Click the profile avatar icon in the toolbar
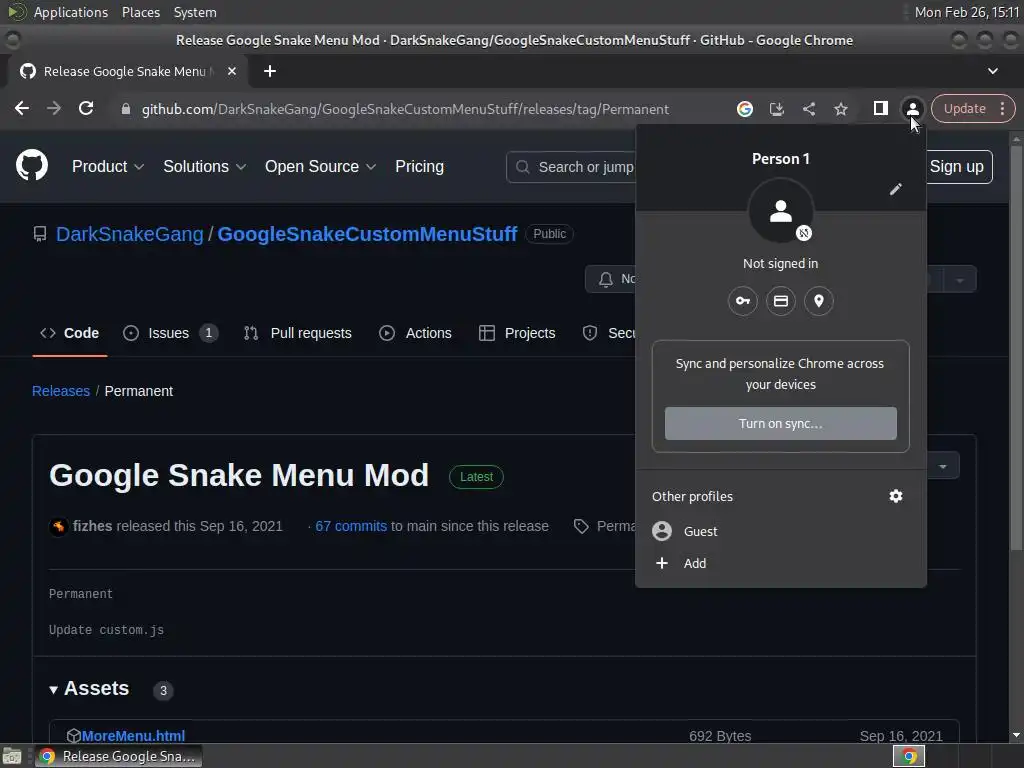1024x768 pixels. click(912, 108)
